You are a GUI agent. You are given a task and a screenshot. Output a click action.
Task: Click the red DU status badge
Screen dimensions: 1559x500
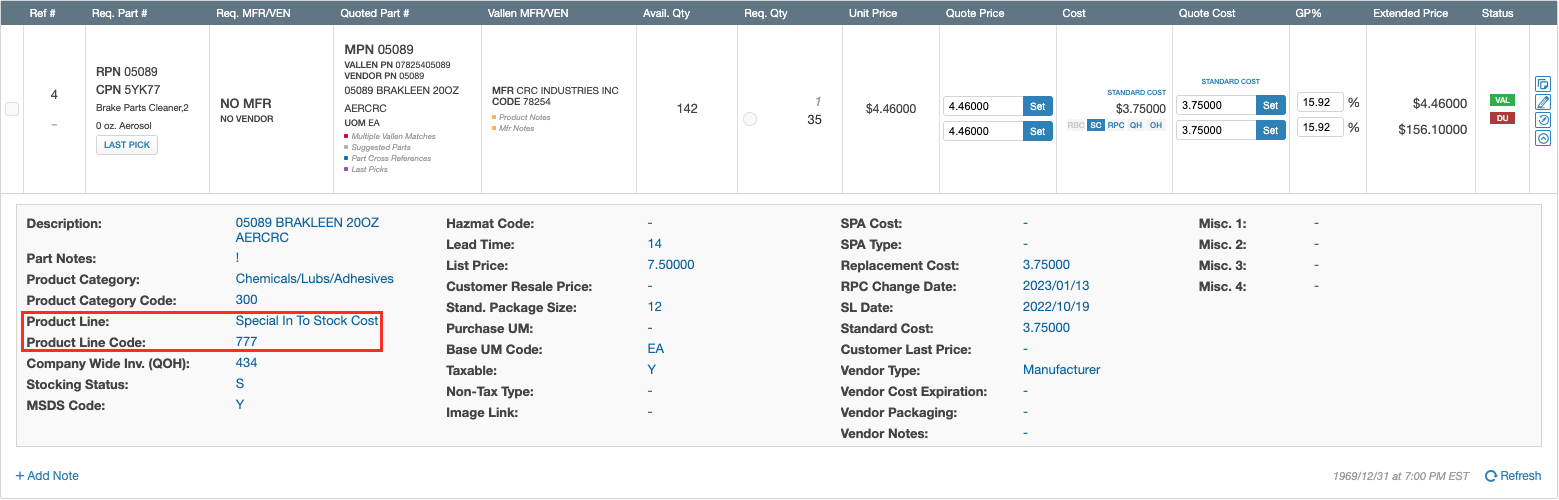(1501, 118)
